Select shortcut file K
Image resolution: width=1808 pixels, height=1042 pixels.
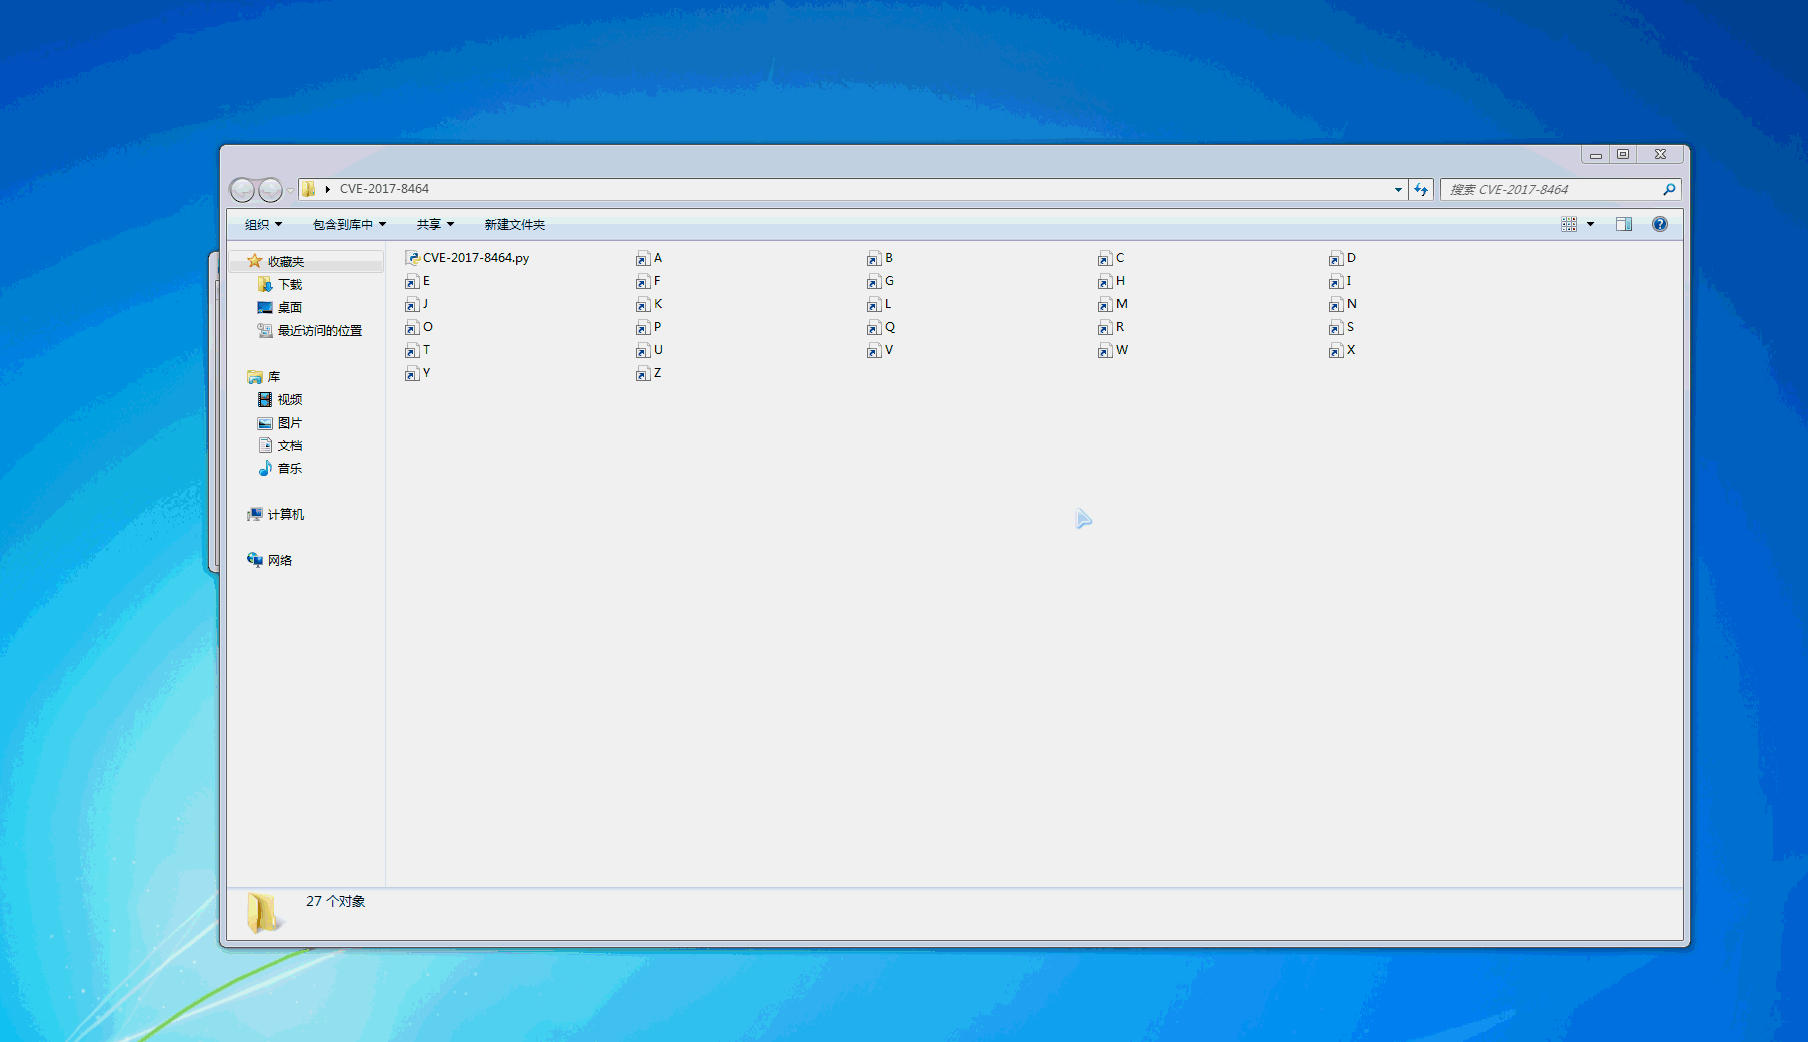point(649,304)
